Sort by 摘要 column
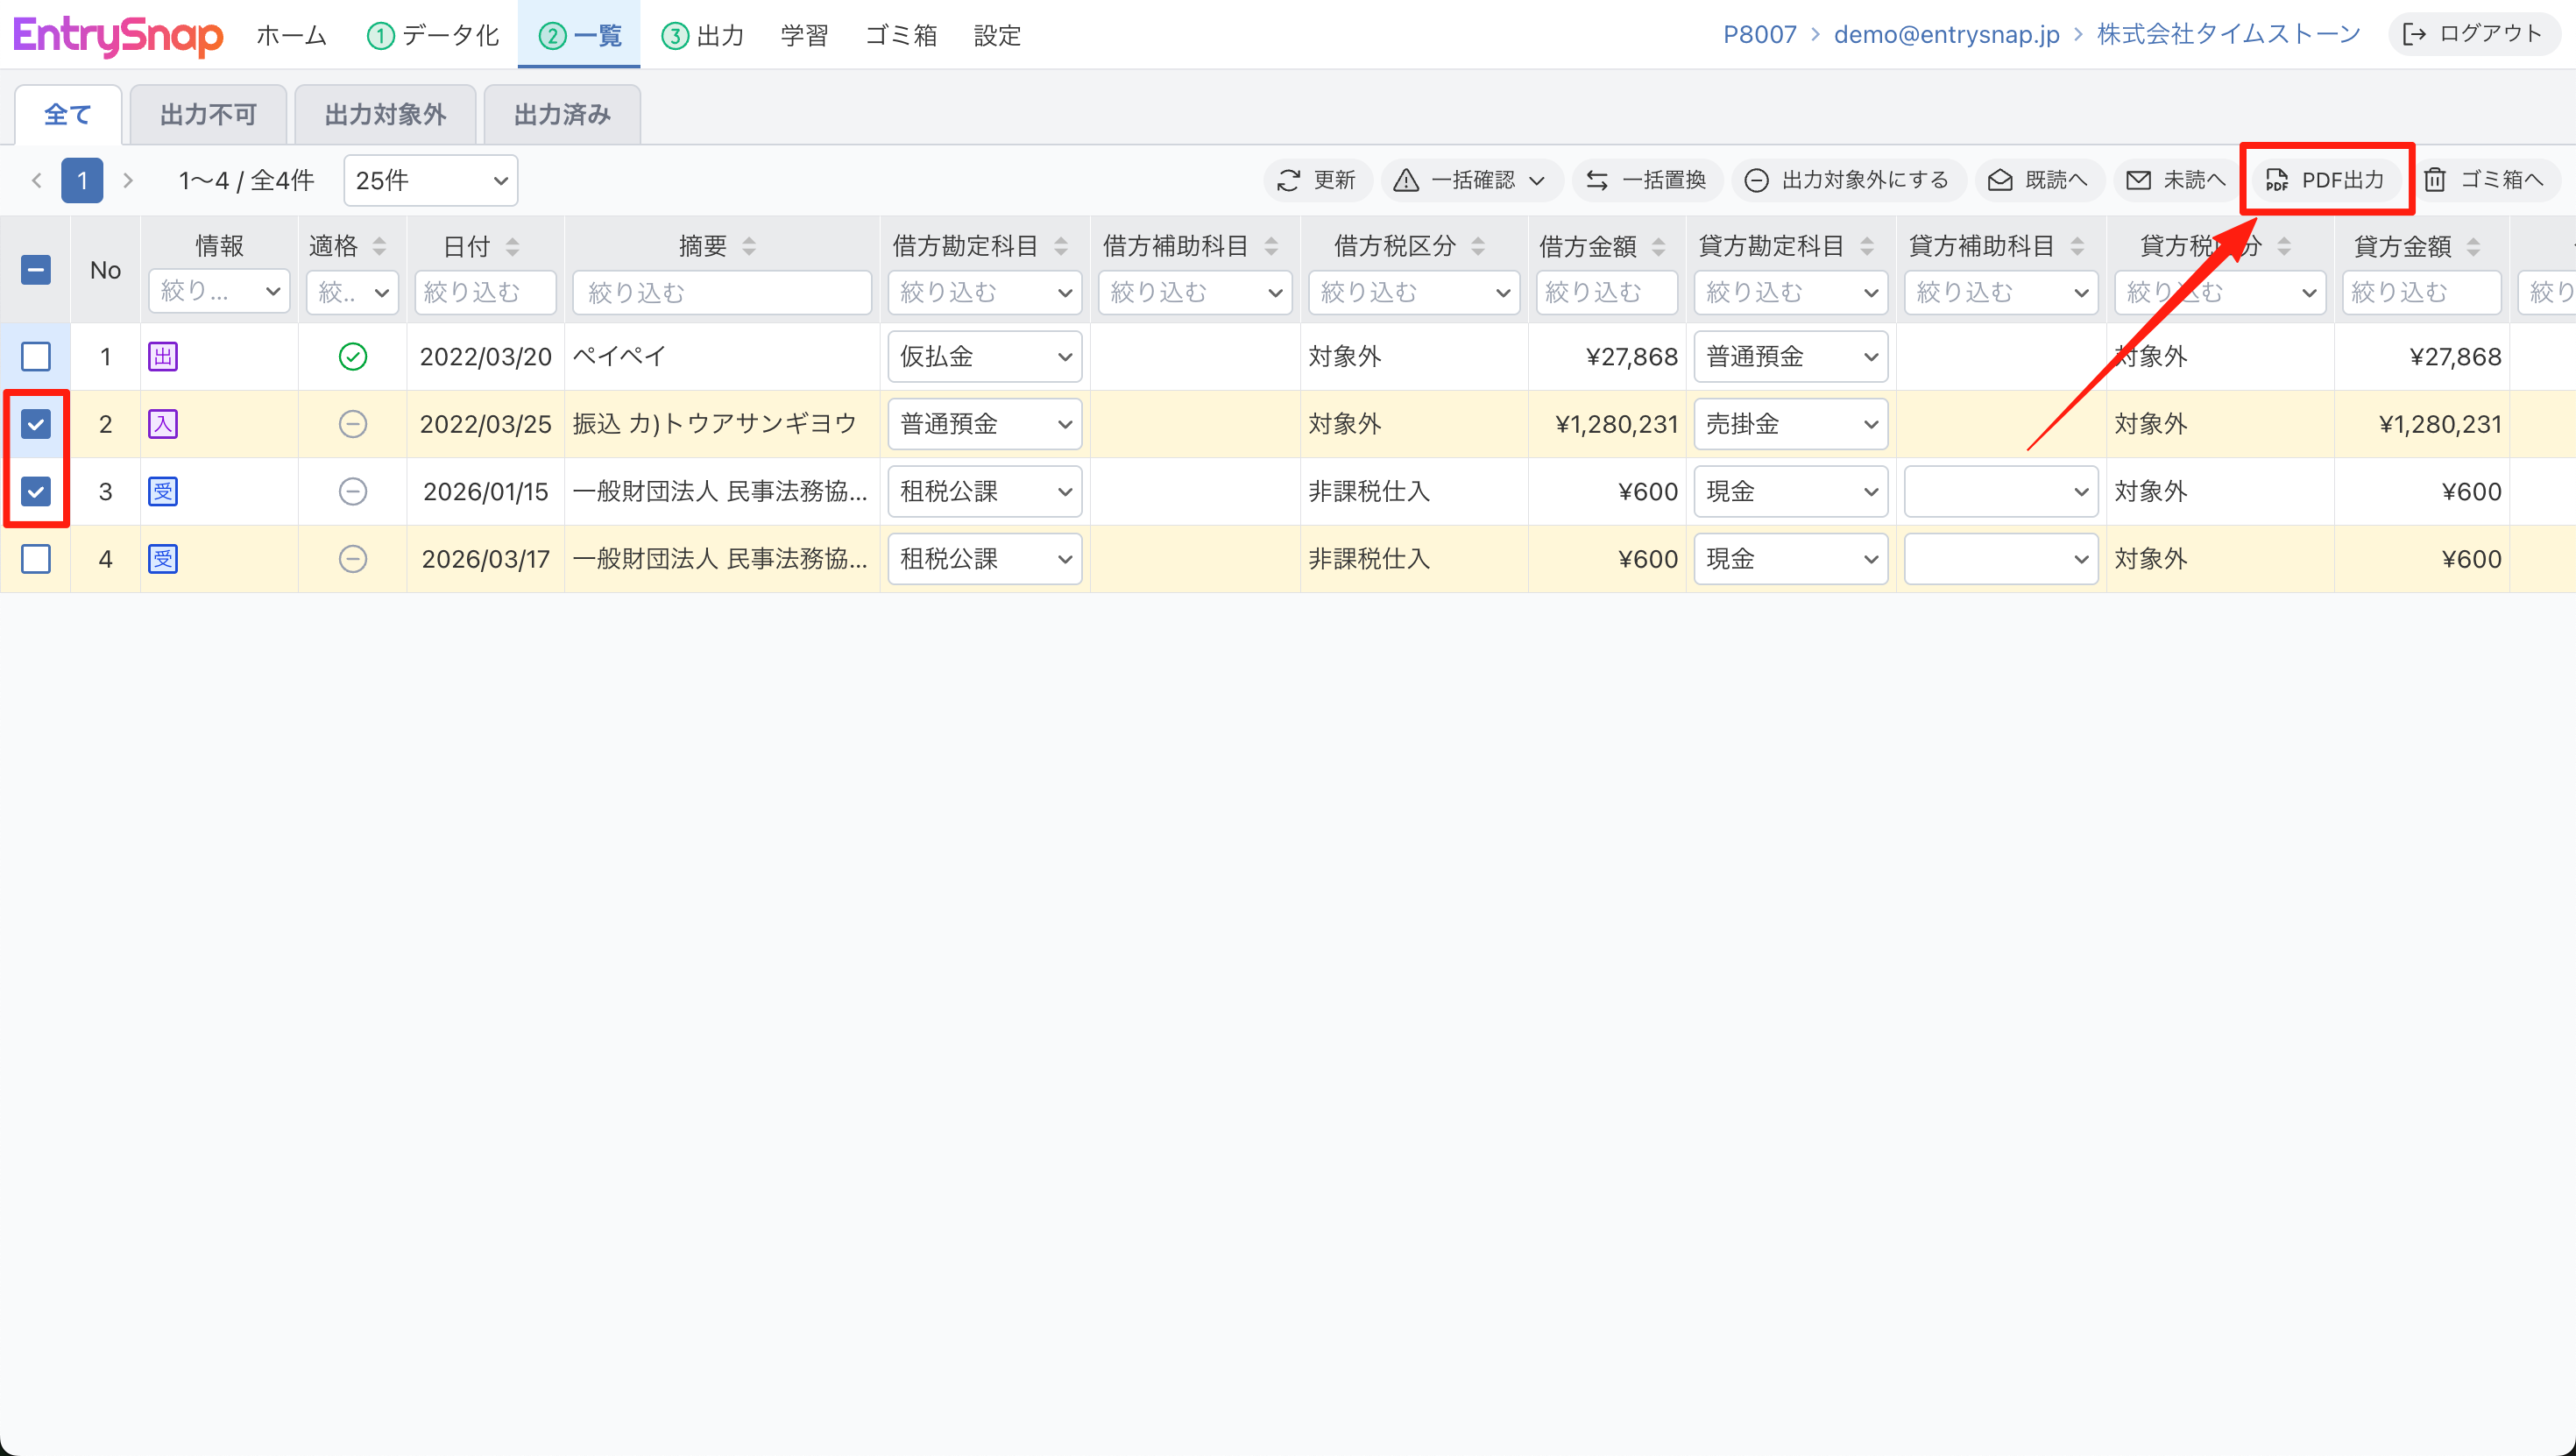Viewport: 2576px width, 1456px height. [x=749, y=246]
